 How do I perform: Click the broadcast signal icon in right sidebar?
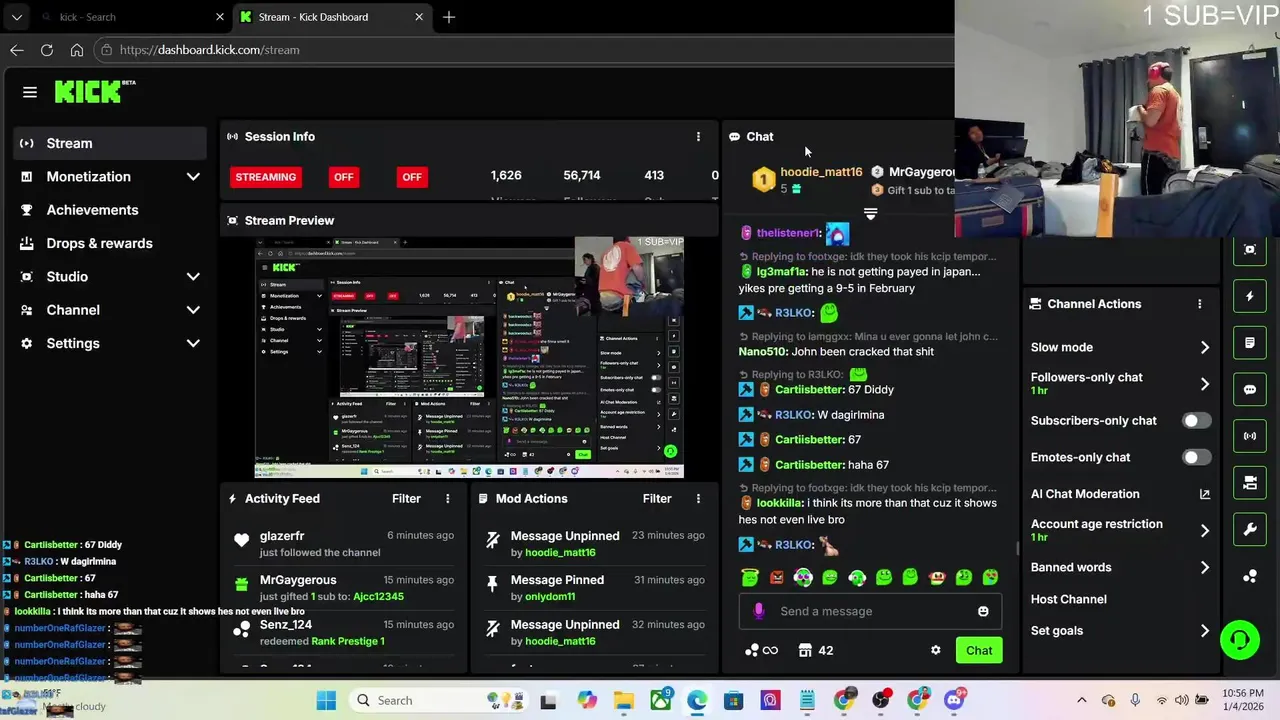click(1250, 436)
